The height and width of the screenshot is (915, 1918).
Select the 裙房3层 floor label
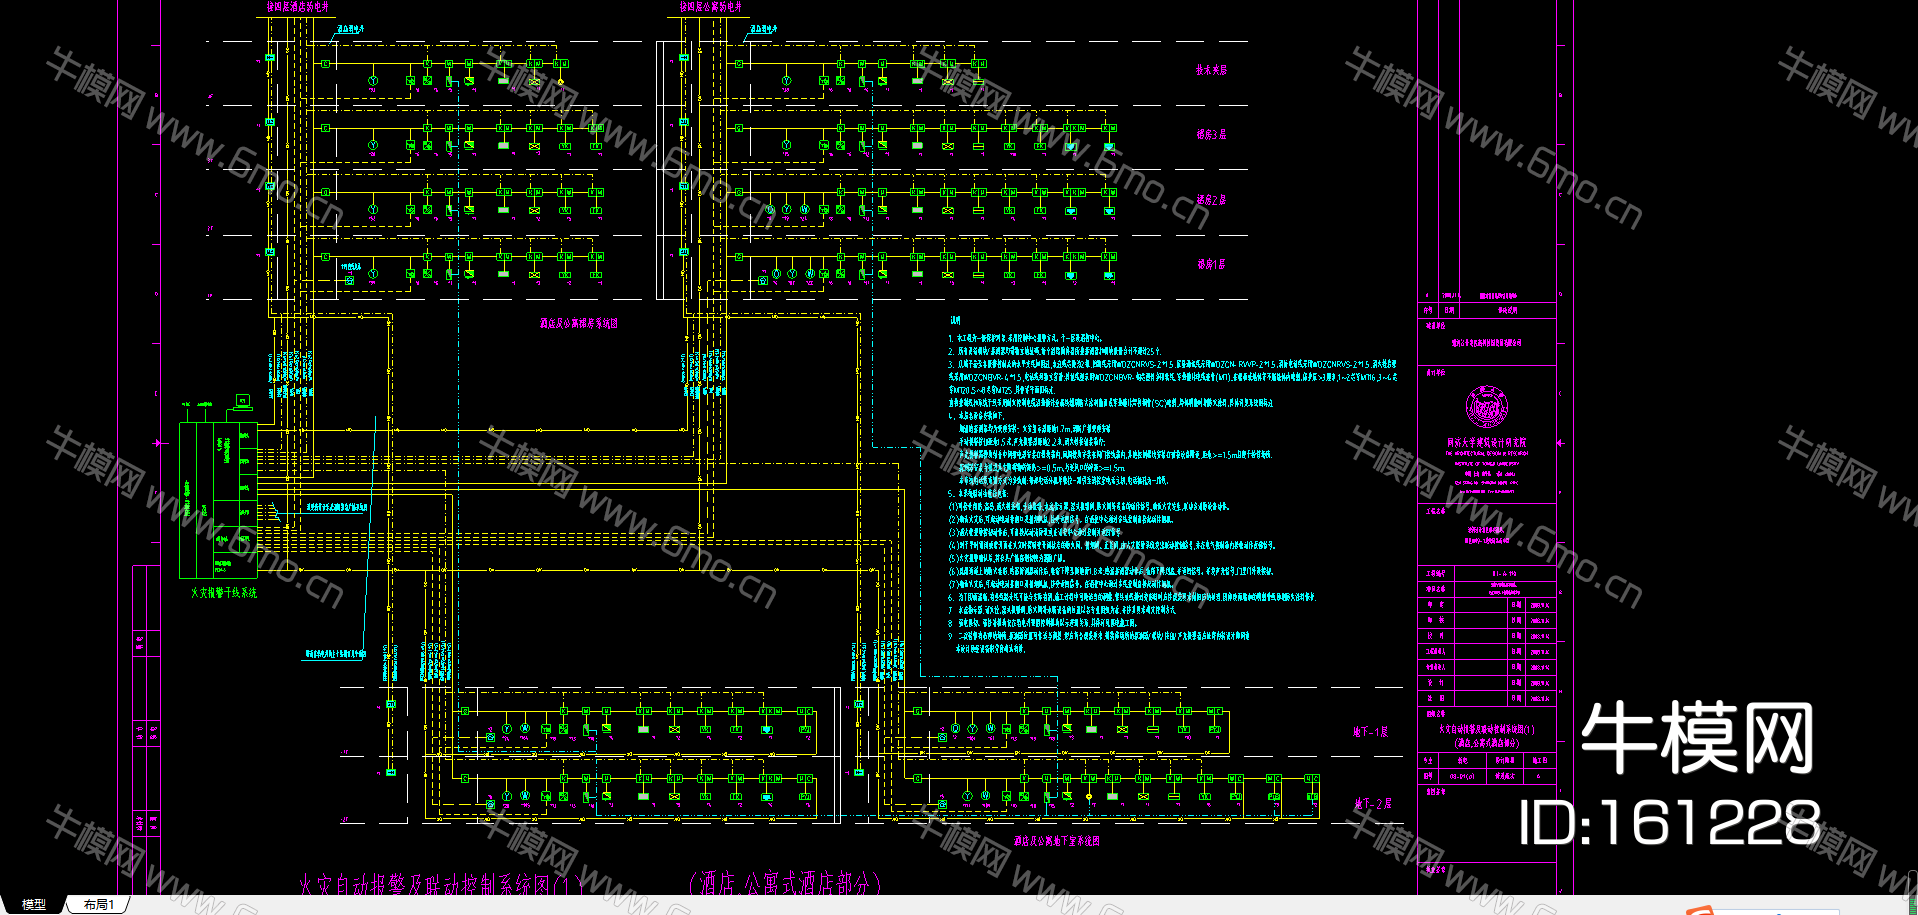click(1211, 134)
